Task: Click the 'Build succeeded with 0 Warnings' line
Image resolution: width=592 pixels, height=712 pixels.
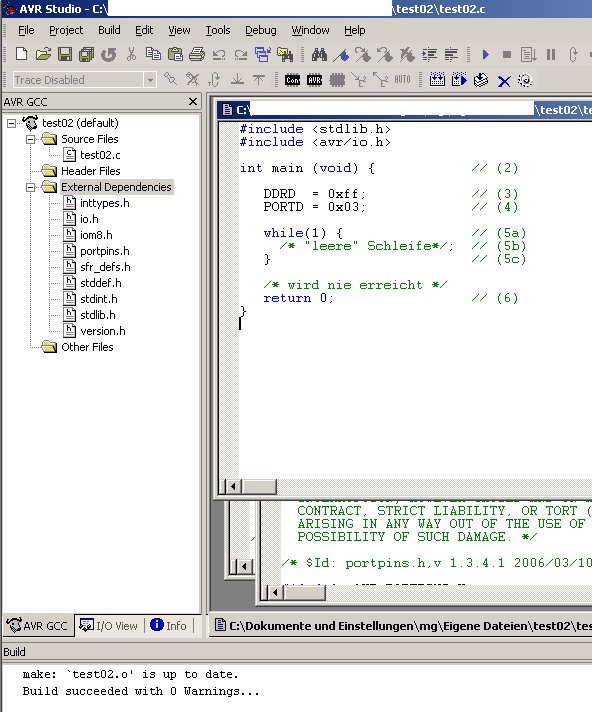Action: pos(141,692)
